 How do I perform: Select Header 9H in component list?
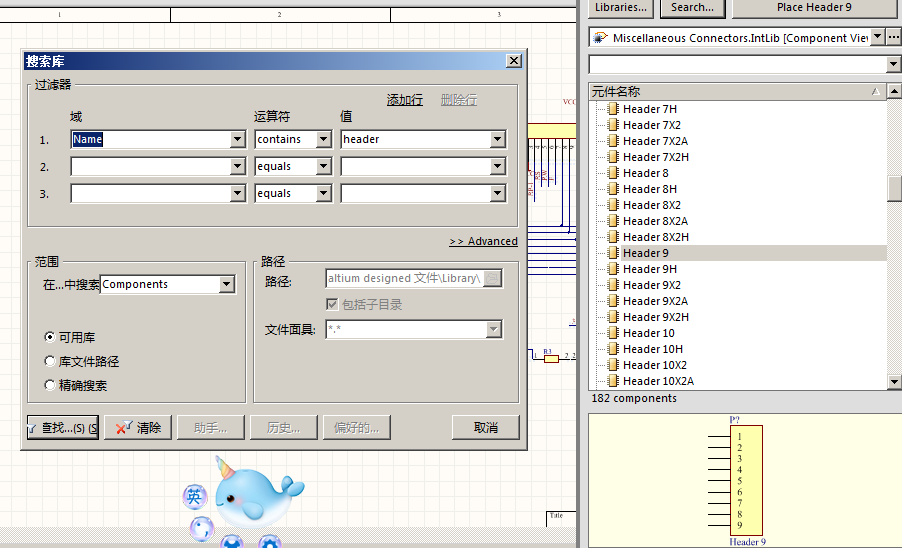click(649, 269)
